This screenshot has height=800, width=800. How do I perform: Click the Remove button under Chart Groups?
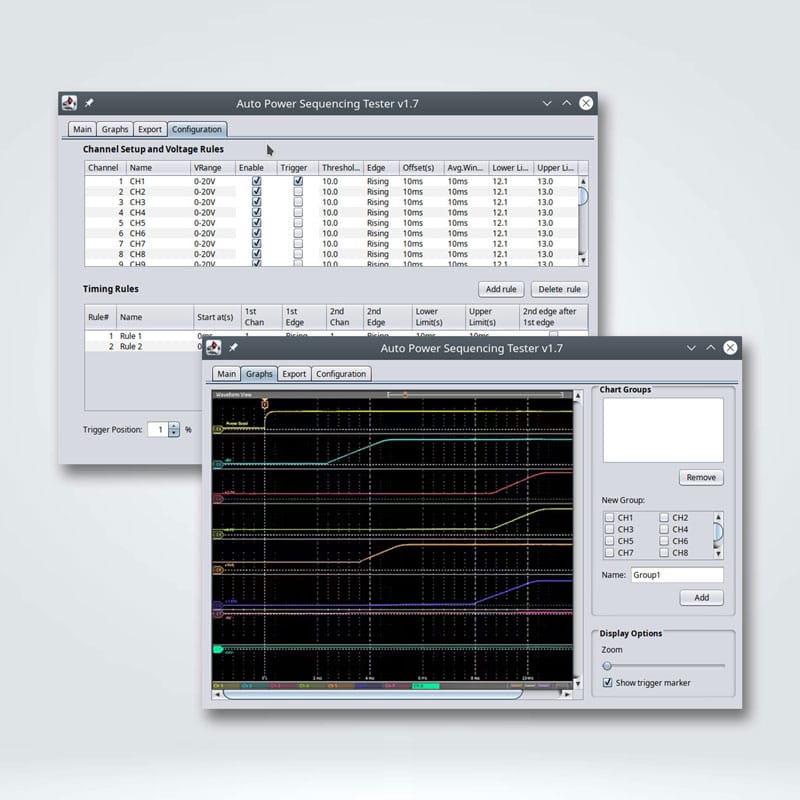coord(700,477)
